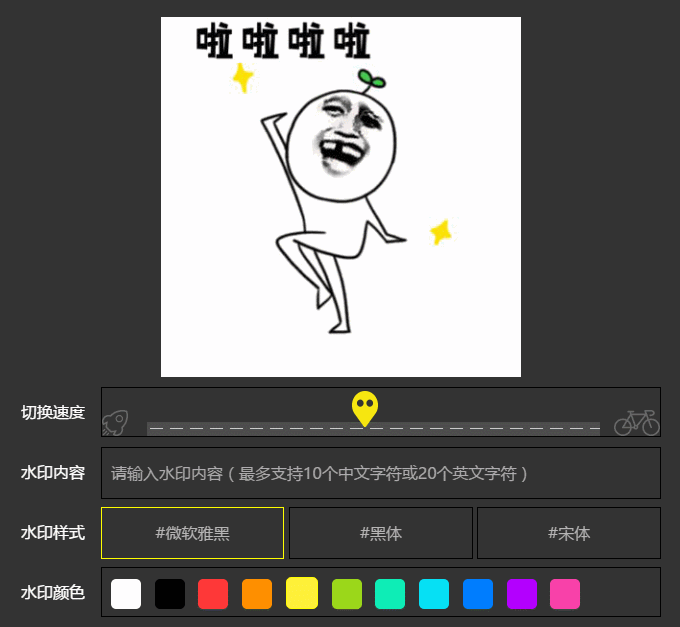Click into the watermark content input field
This screenshot has width=680, height=627.
pos(381,473)
